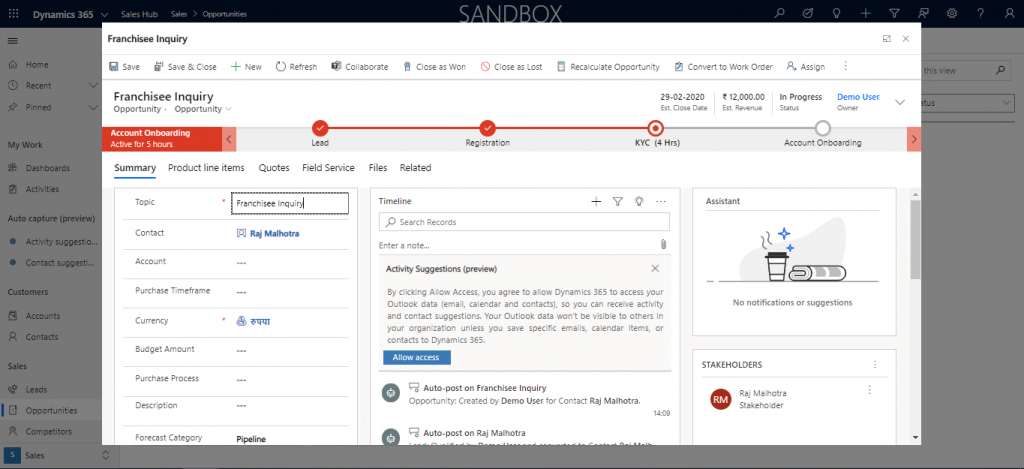Switch to the Field Service tab
The height and width of the screenshot is (469, 1024).
point(328,168)
